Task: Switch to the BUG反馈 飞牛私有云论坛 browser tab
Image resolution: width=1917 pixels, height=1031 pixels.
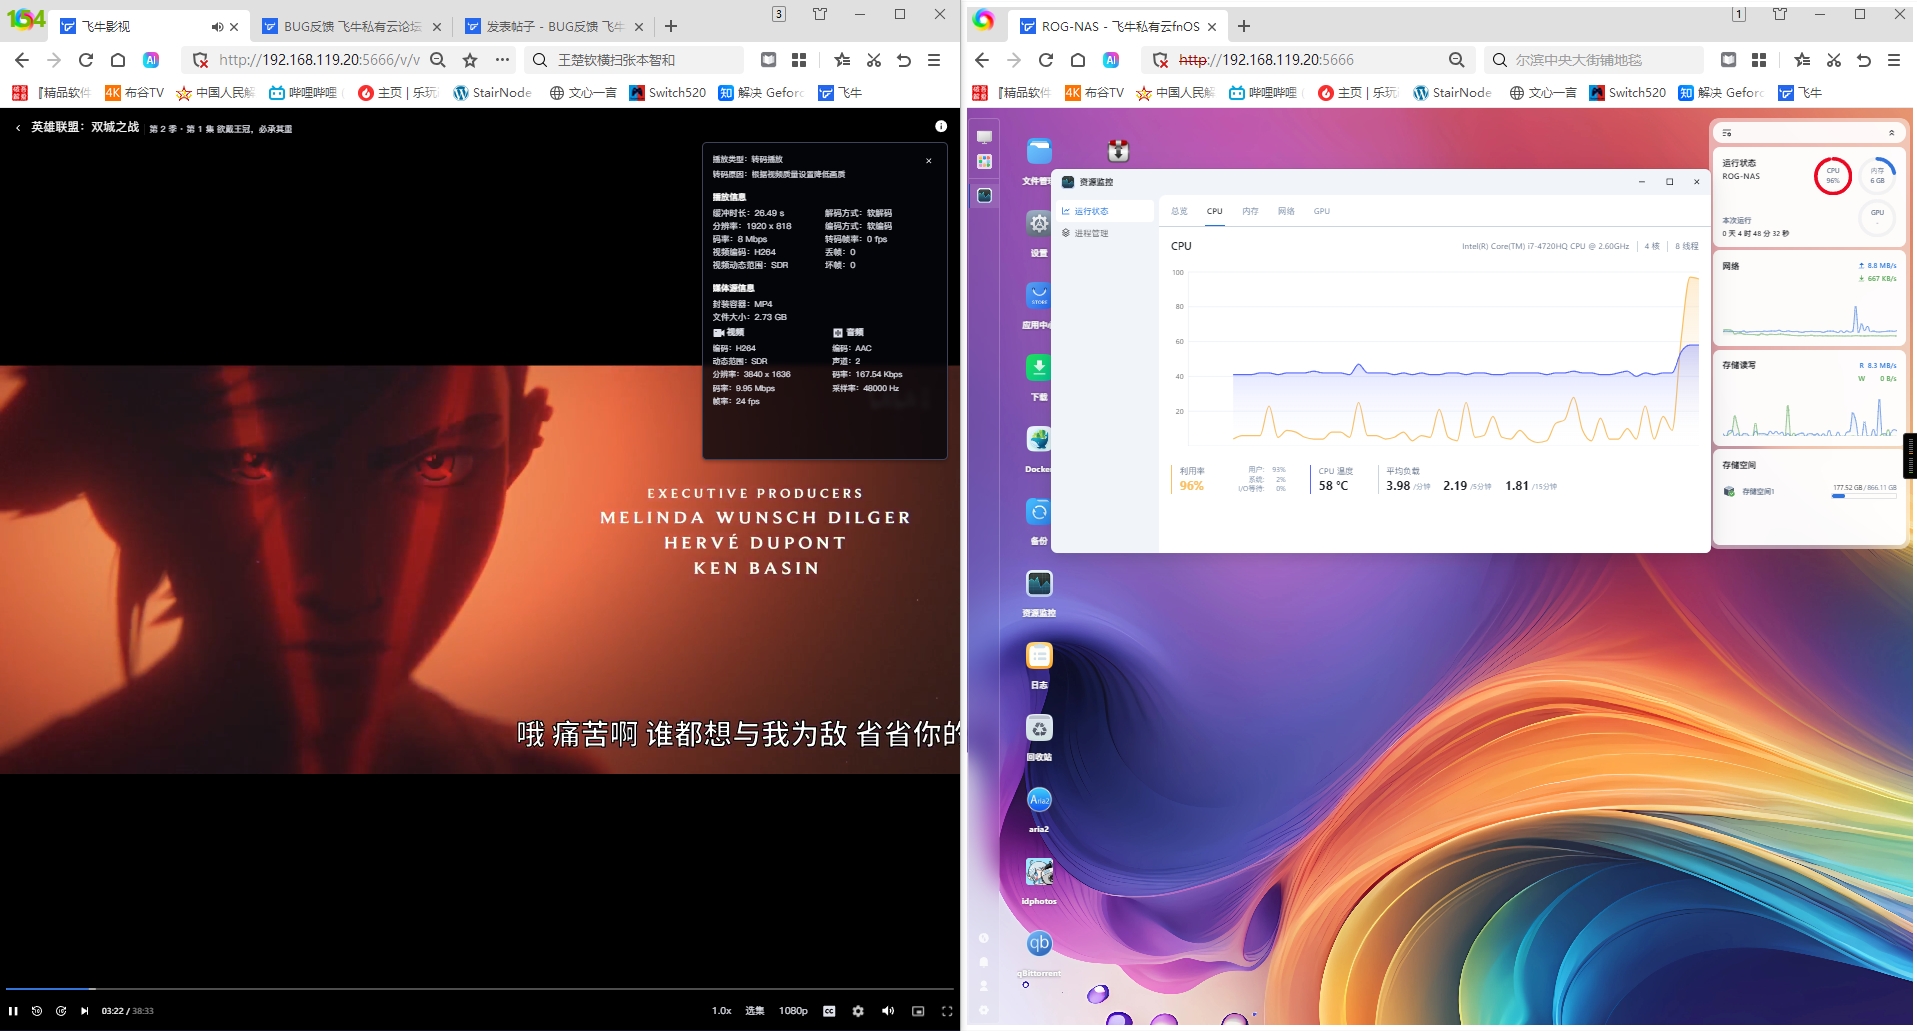Action: pyautogui.click(x=351, y=26)
